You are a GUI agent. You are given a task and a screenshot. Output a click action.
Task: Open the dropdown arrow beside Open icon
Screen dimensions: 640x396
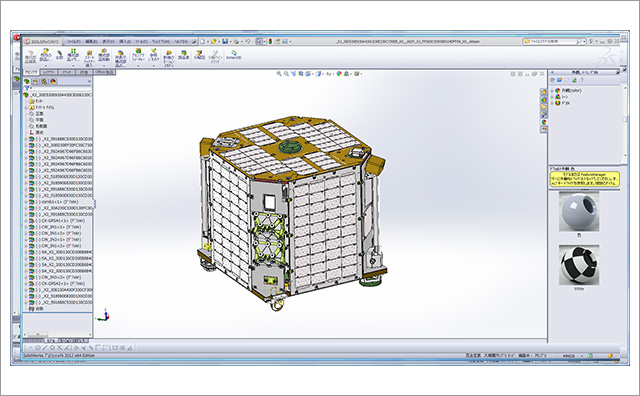(219, 41)
